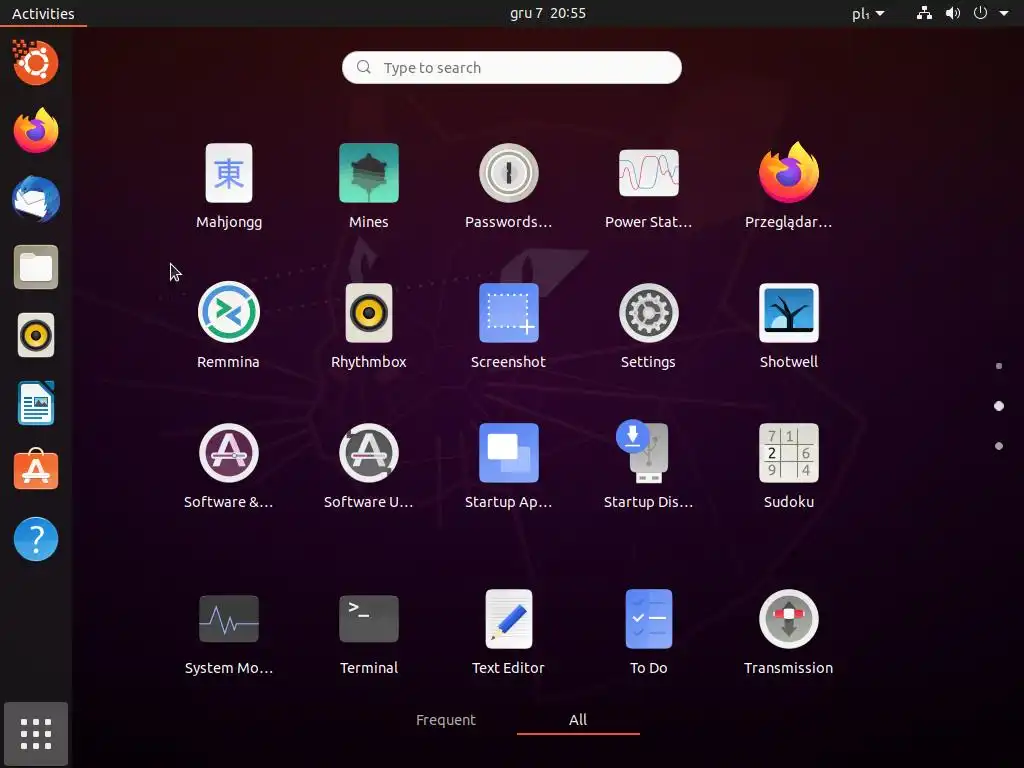Open Software & Updates
This screenshot has width=1024, height=768.
click(229, 466)
